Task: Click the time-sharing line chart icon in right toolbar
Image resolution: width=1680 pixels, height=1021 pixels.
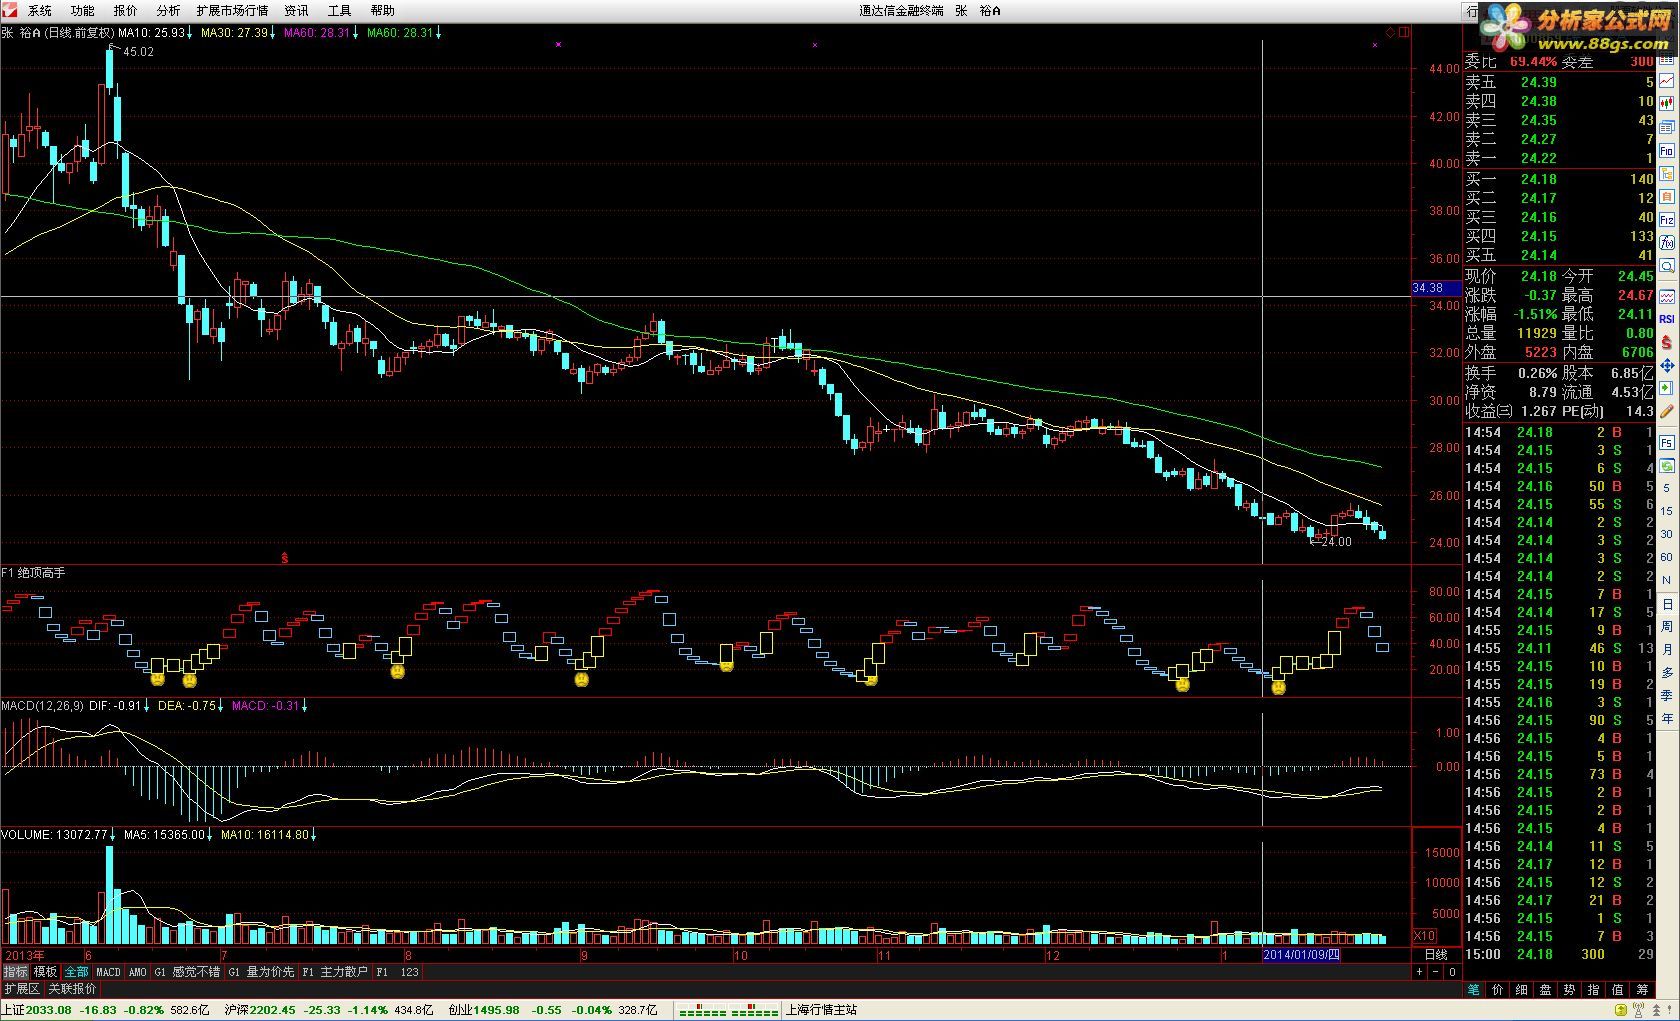Action: (1667, 80)
